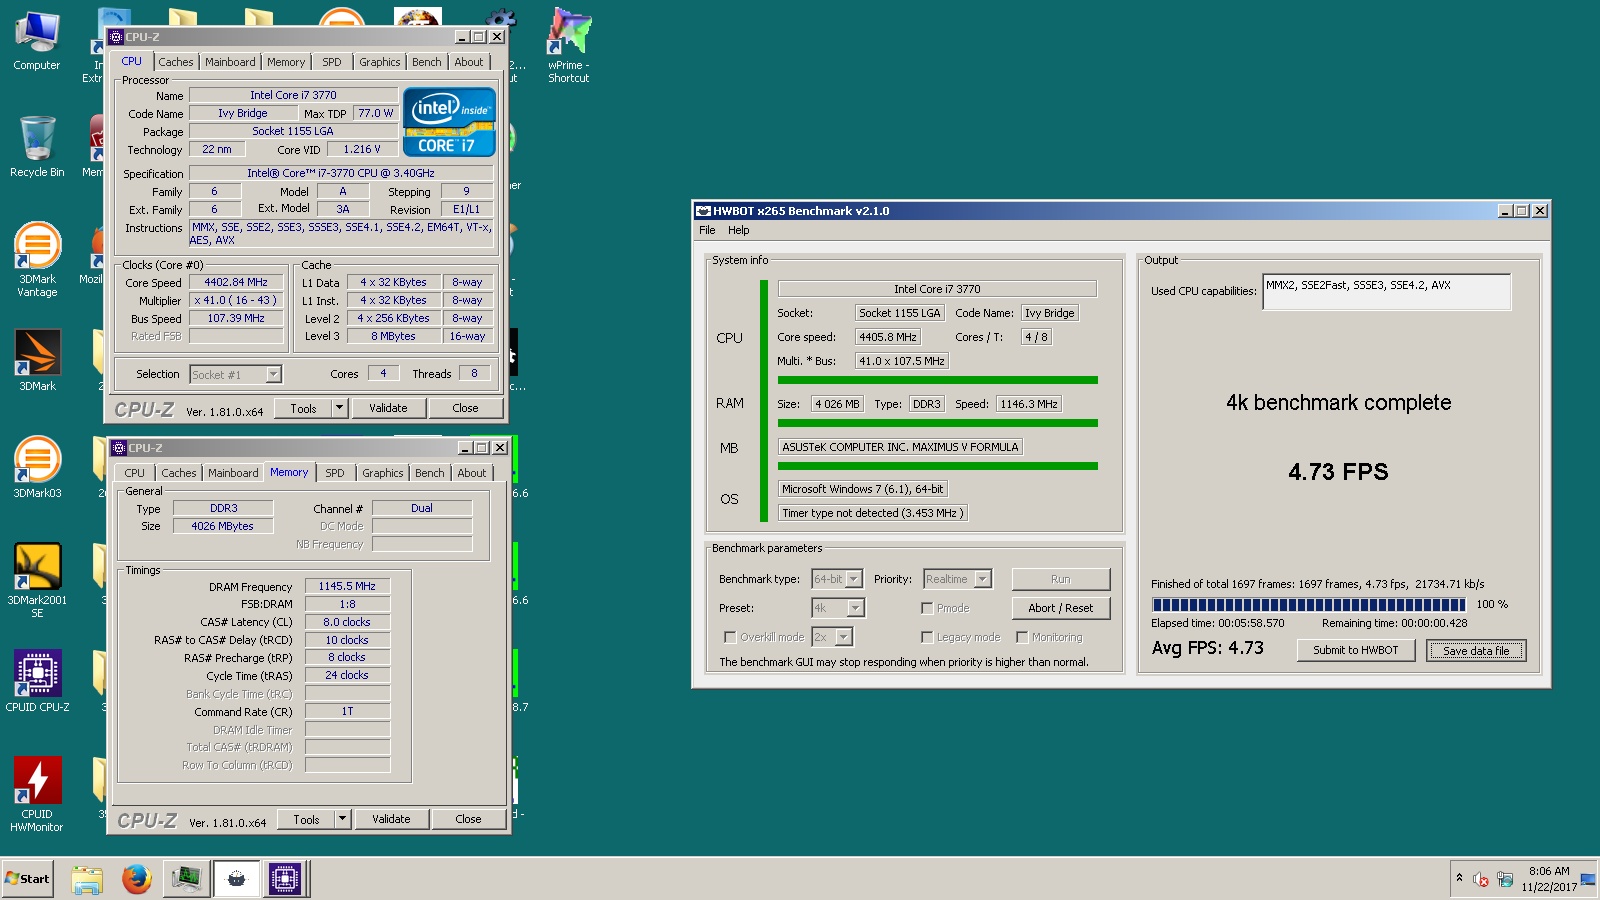Open the Bench tab in upper CPU-Z

427,62
